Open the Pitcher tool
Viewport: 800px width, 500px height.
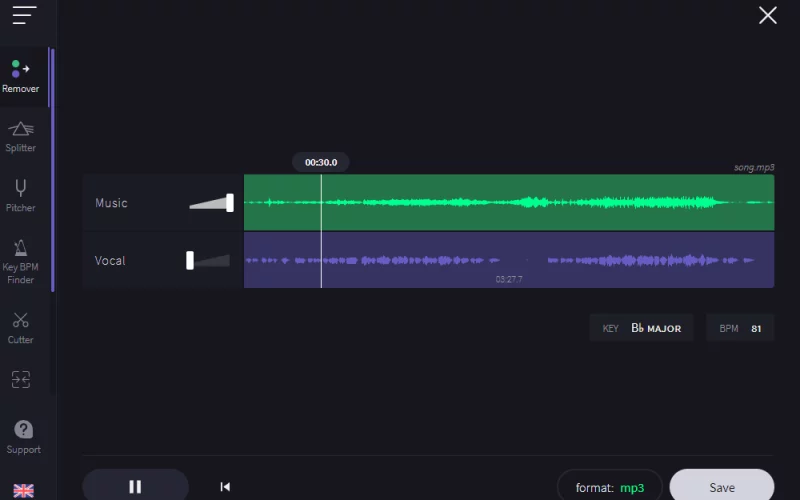coord(20,196)
